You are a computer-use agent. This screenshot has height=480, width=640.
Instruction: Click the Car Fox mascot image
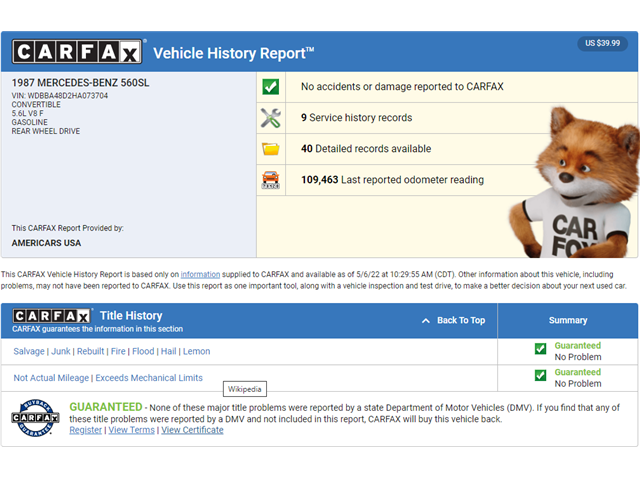point(574,182)
